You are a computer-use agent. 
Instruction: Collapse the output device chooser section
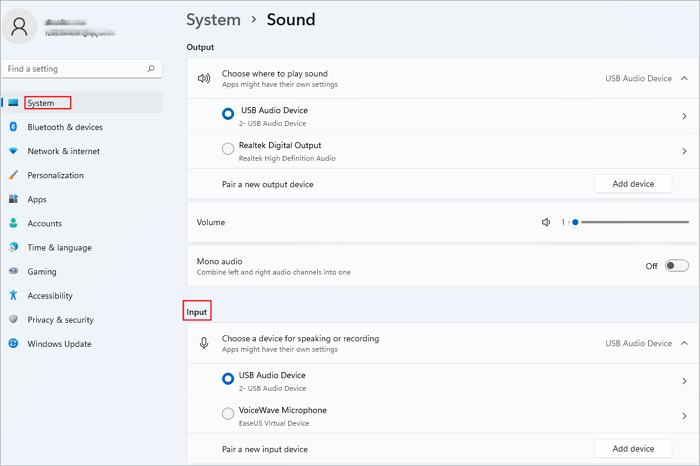tap(684, 78)
